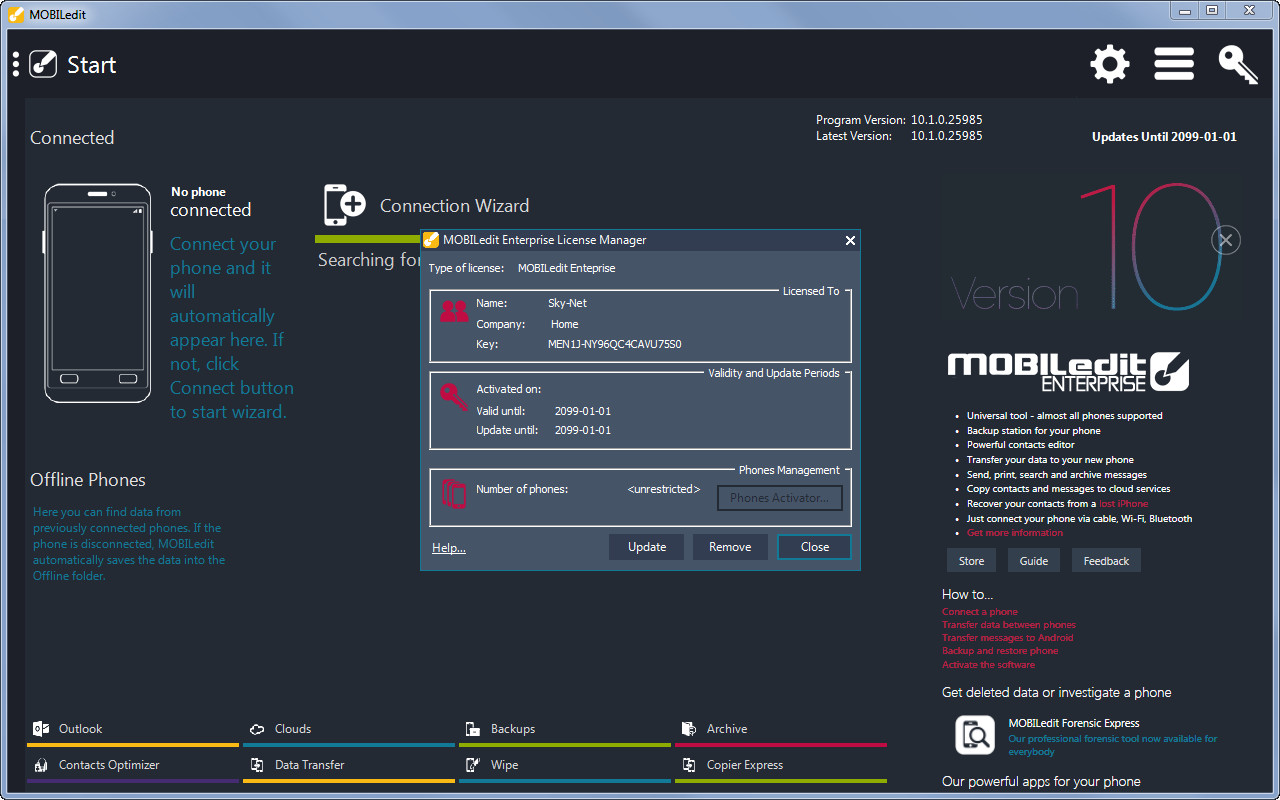Dismiss the Version 10 banner with X
This screenshot has height=800, width=1280.
point(1227,240)
